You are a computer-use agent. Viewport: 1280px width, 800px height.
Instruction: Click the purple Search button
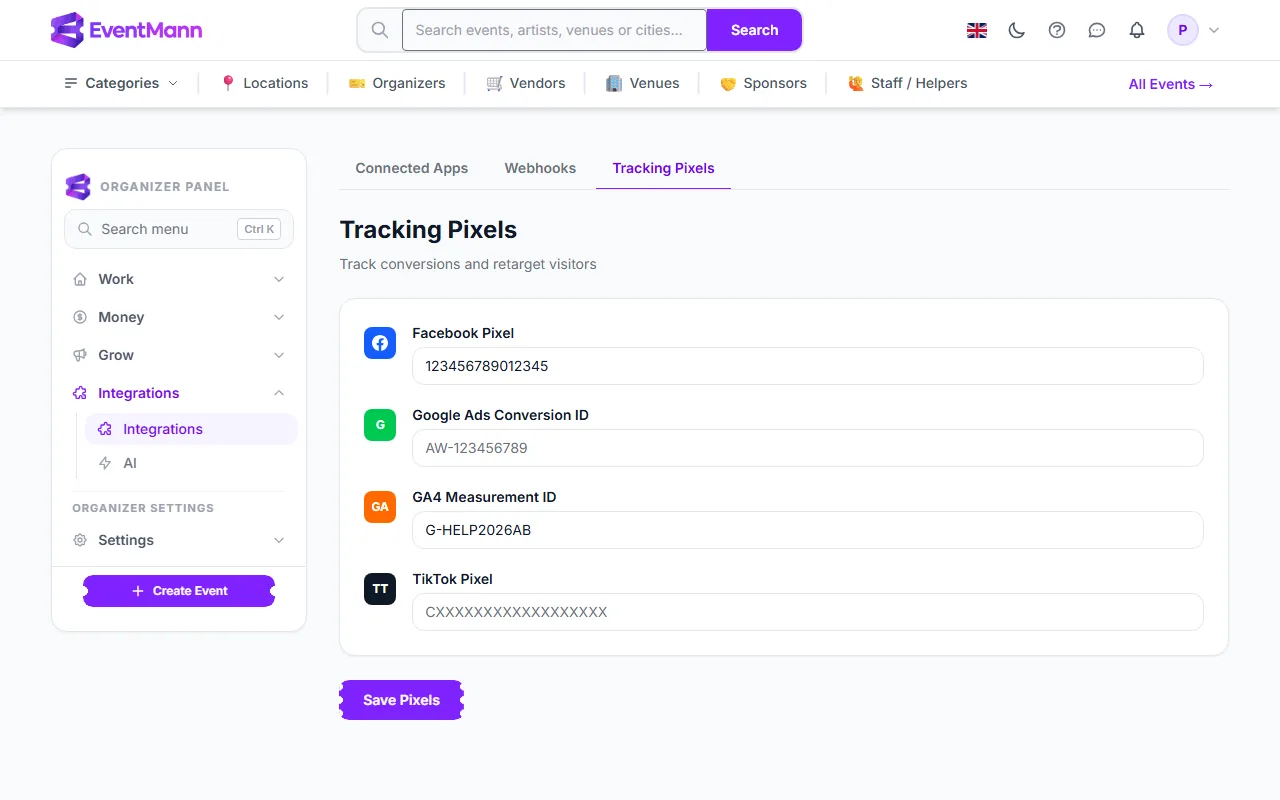pos(754,30)
